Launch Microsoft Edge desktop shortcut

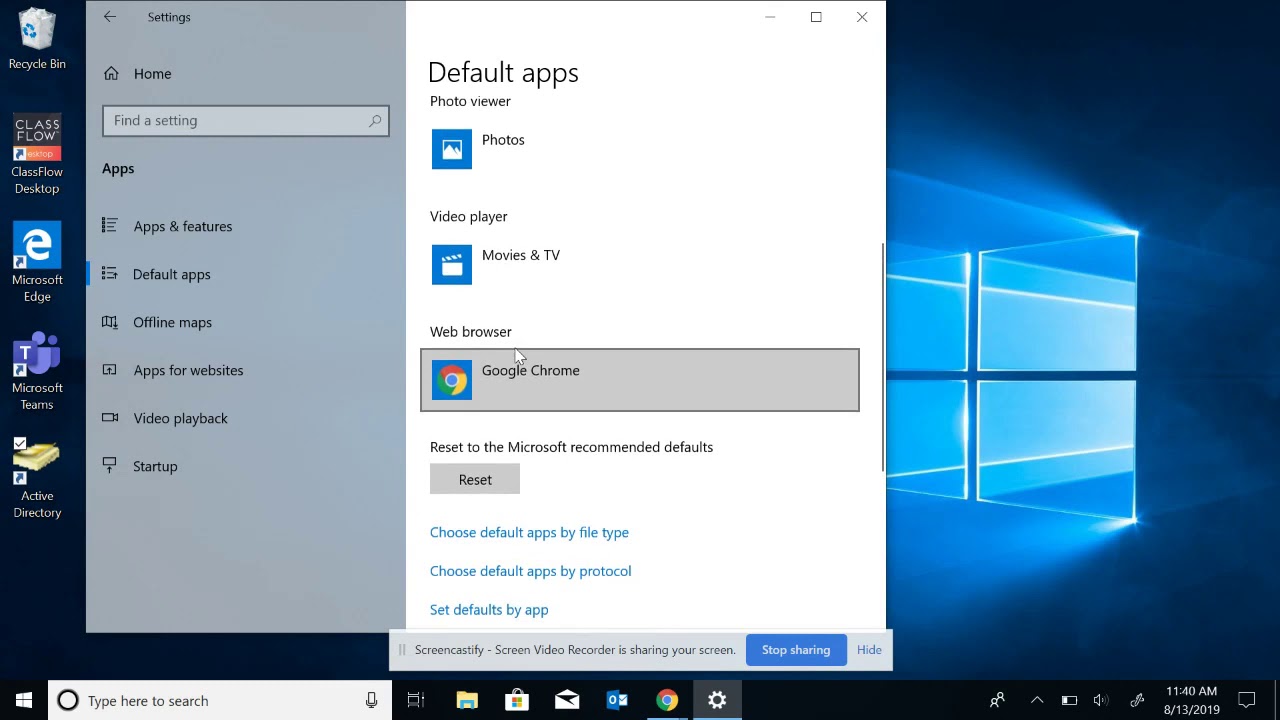pos(37,263)
